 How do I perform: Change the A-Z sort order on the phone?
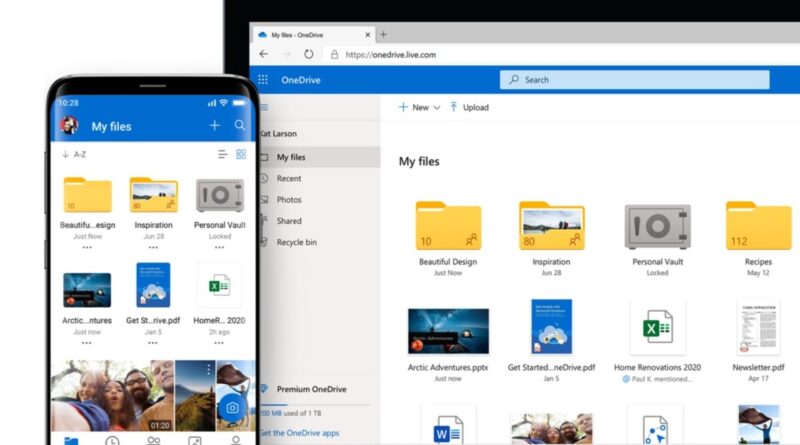[x=74, y=154]
